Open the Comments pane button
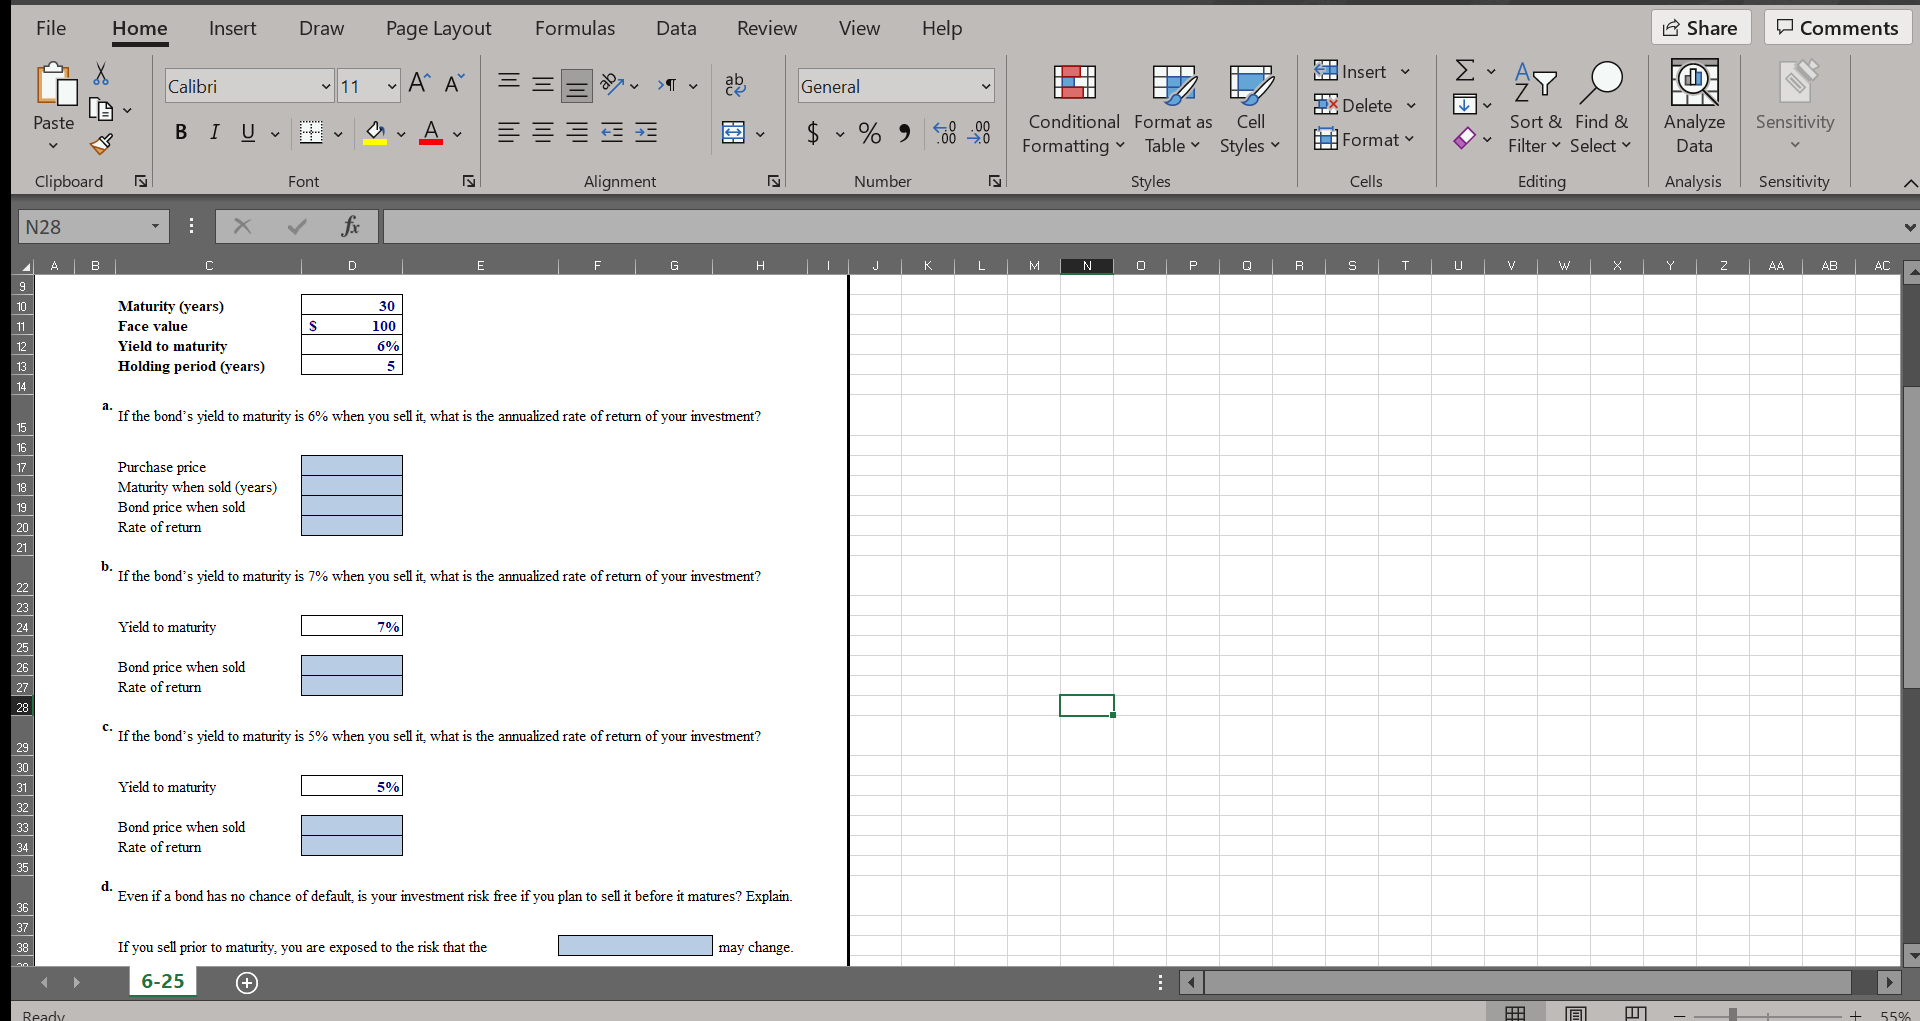This screenshot has width=1920, height=1021. (x=1838, y=28)
